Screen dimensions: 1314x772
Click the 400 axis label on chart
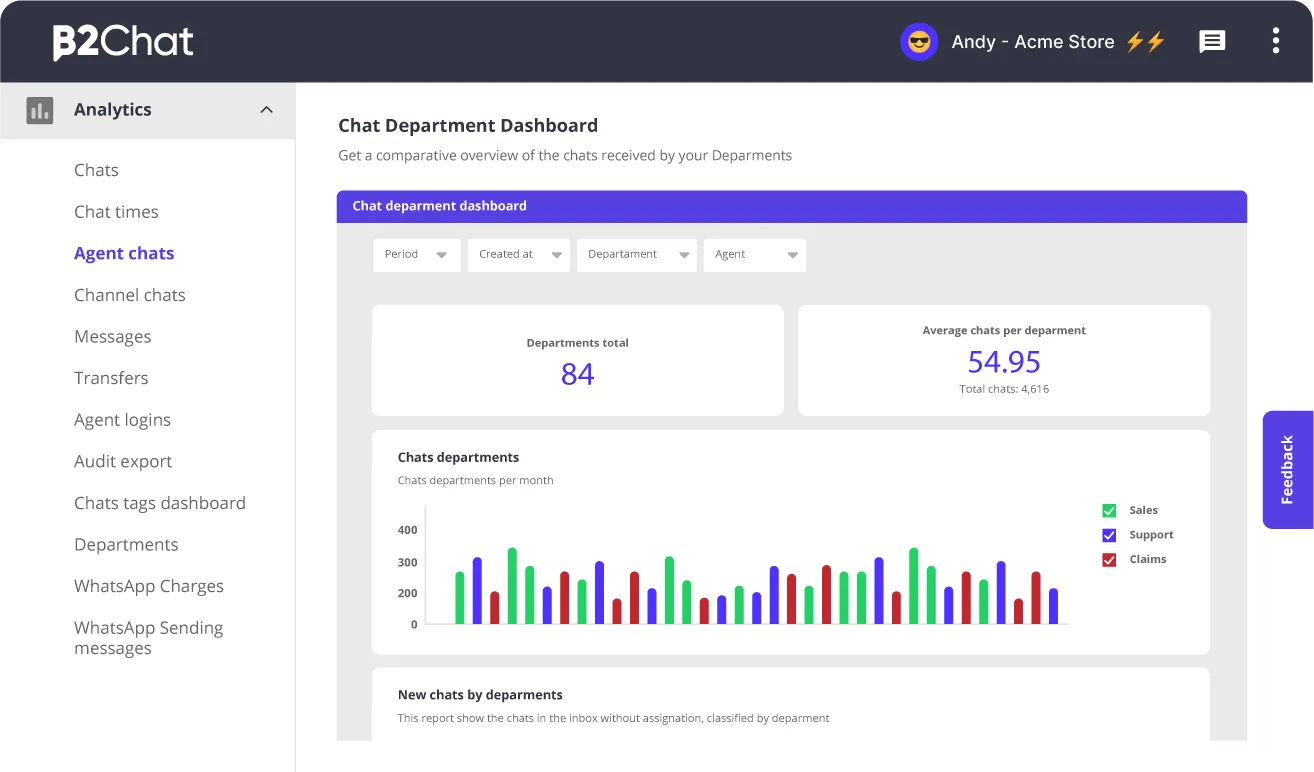tap(407, 530)
